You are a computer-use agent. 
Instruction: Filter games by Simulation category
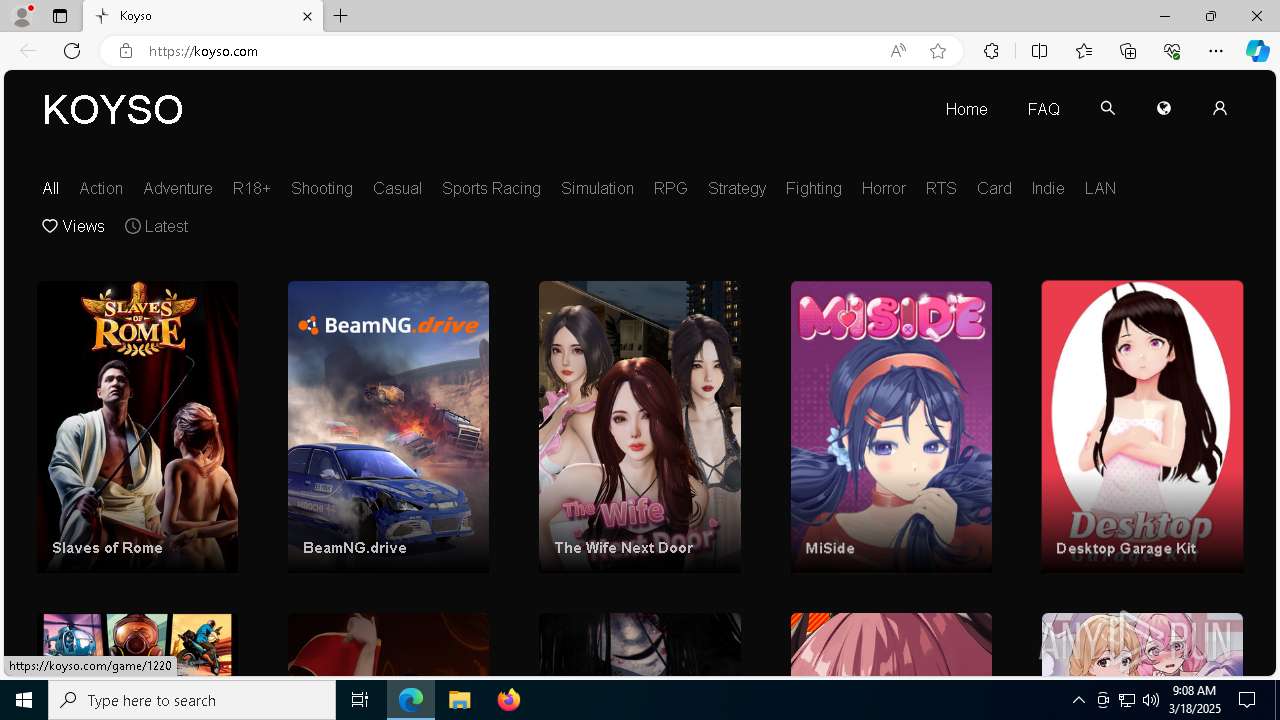tap(597, 188)
